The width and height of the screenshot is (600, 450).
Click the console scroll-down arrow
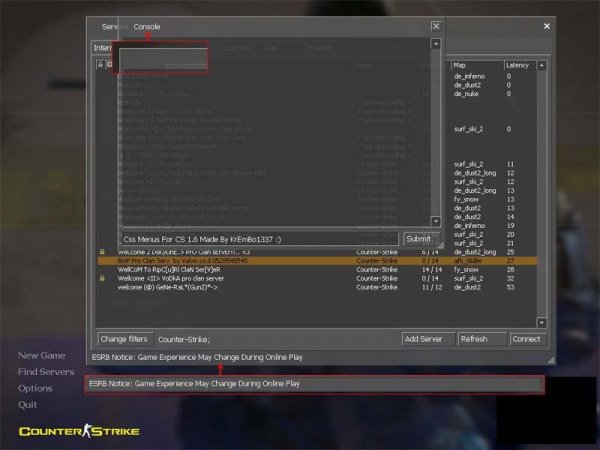[435, 221]
